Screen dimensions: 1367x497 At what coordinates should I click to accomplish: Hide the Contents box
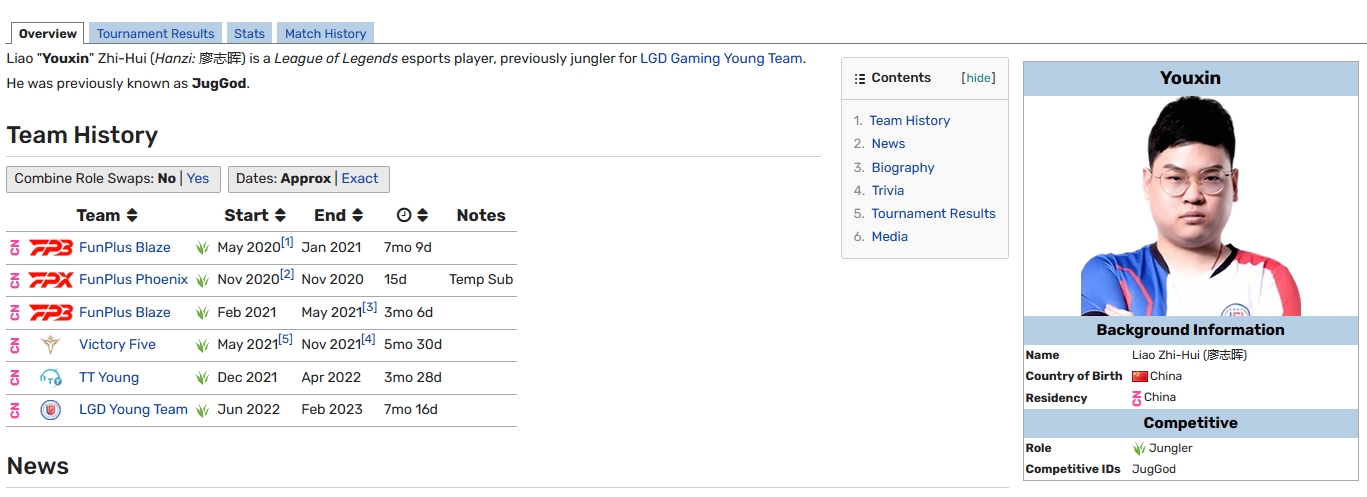[978, 78]
